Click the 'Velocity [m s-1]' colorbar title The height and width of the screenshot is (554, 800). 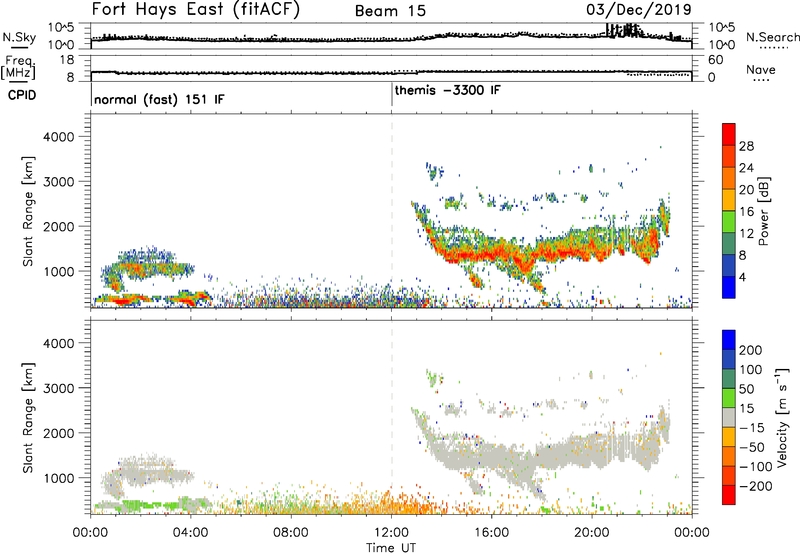[x=783, y=417]
